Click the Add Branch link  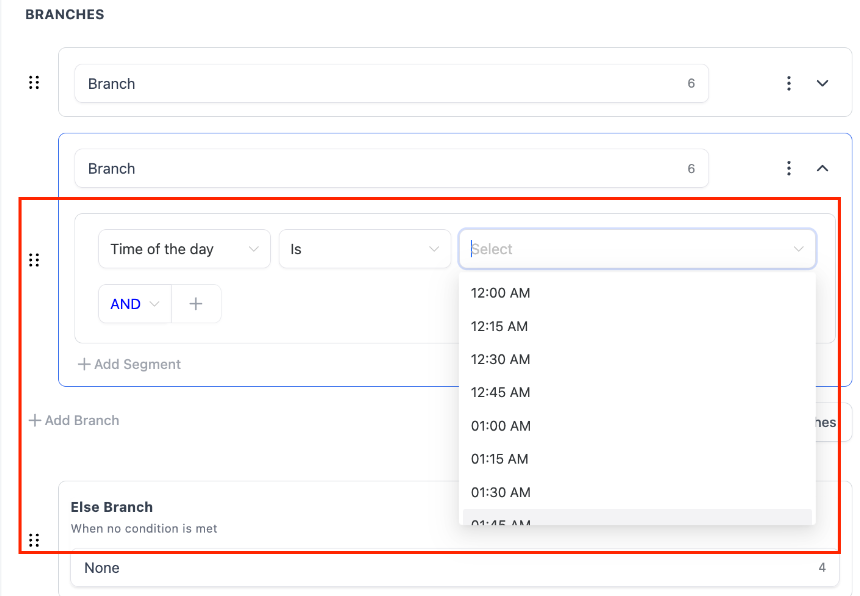tap(74, 420)
